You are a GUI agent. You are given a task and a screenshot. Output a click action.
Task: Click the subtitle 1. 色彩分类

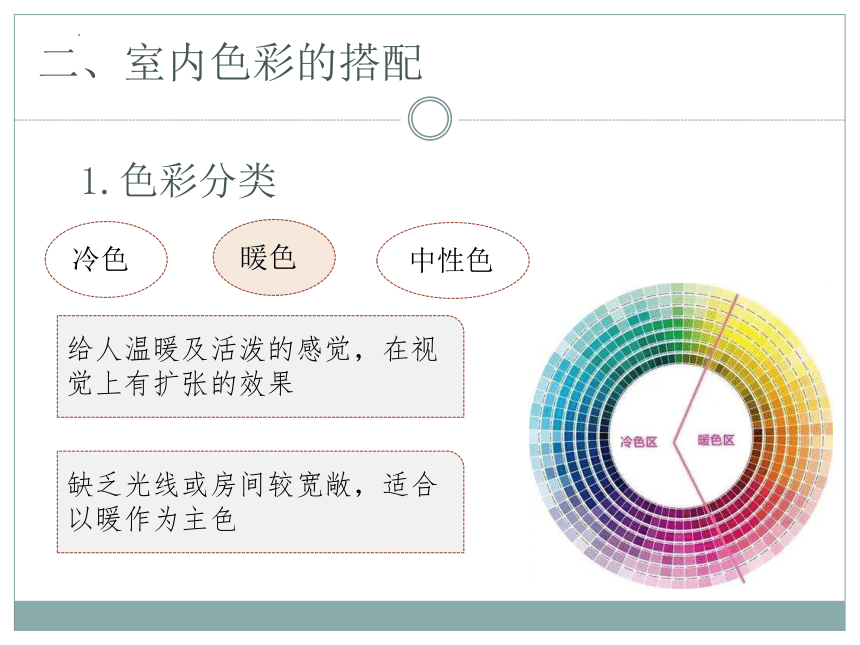pyautogui.click(x=178, y=180)
